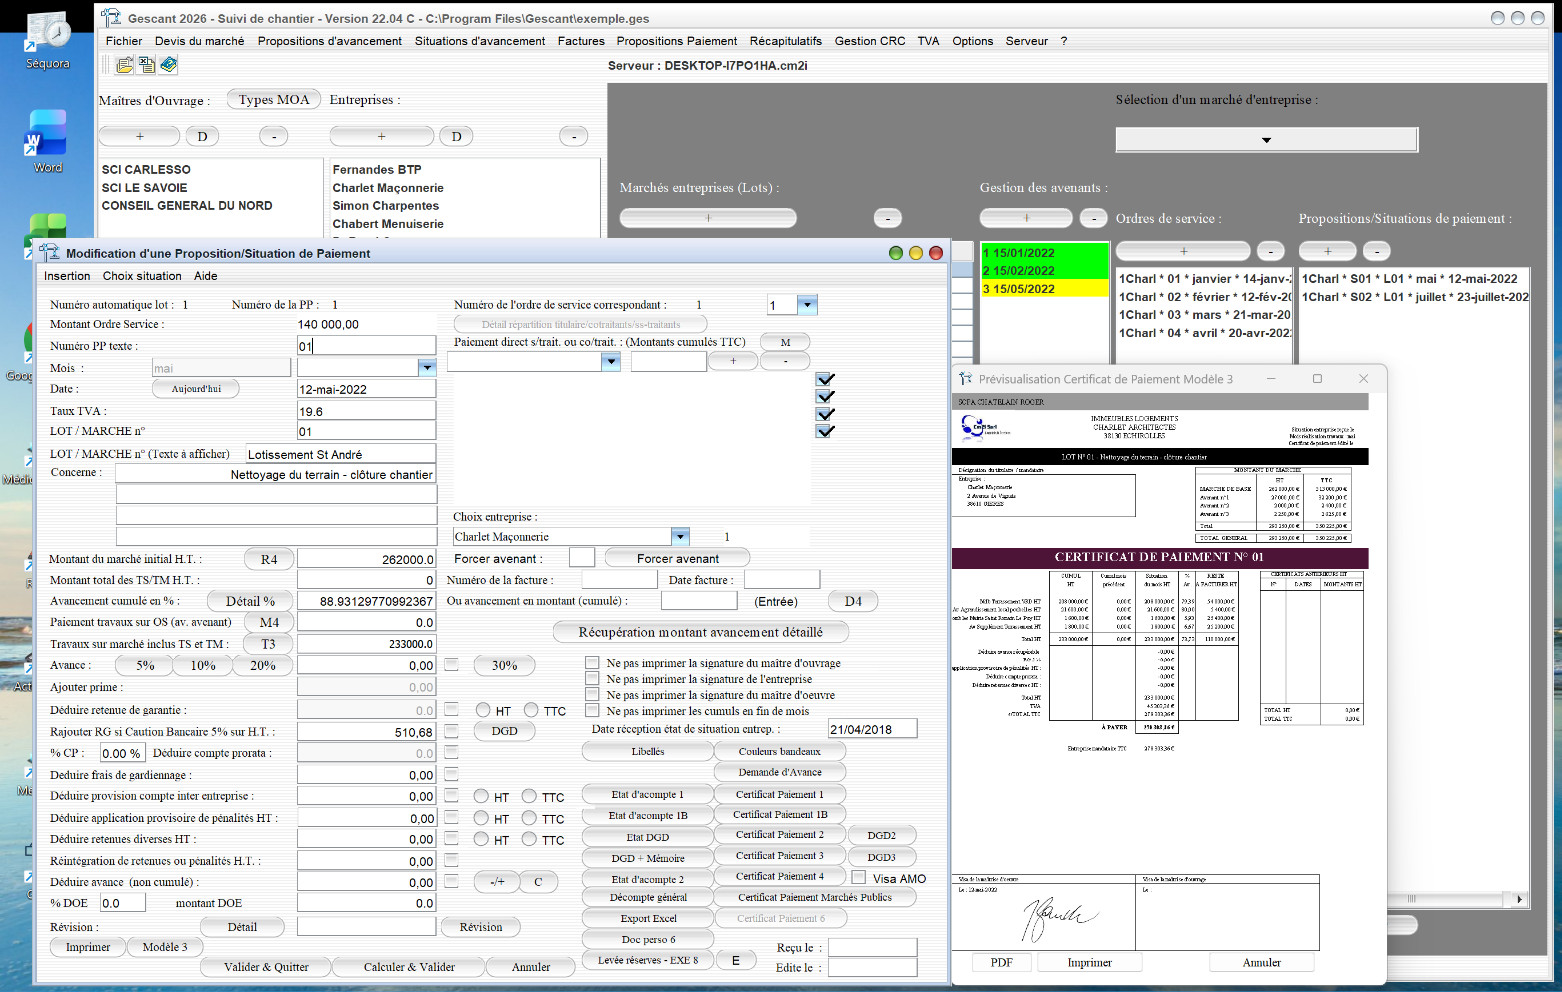Open the 'Devis du marché' menu
Image resolution: width=1562 pixels, height=992 pixels.
point(200,41)
